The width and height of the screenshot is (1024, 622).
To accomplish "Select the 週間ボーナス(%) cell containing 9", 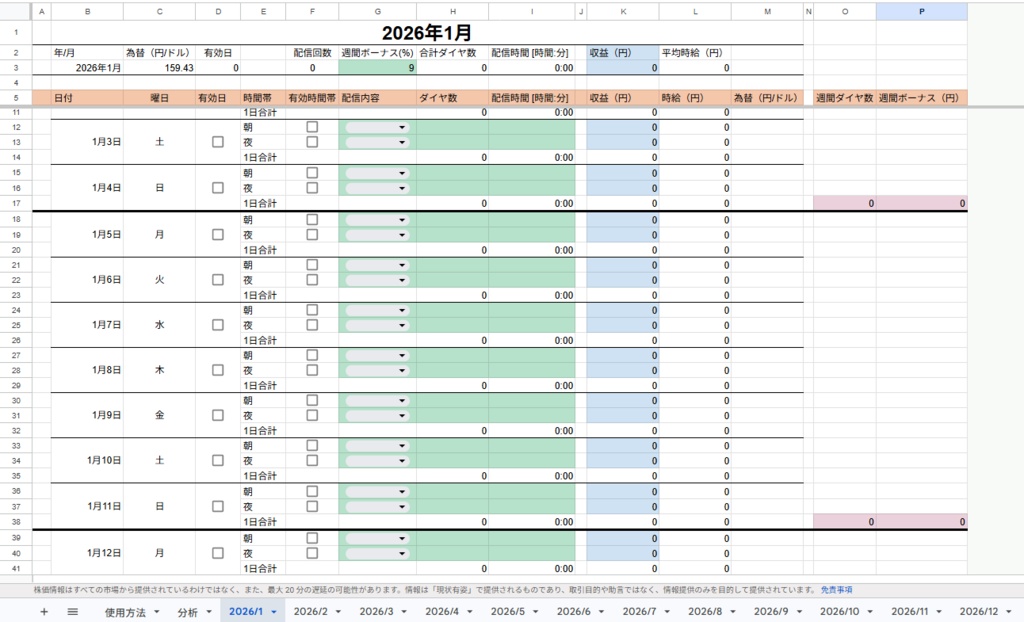I will (377, 67).
